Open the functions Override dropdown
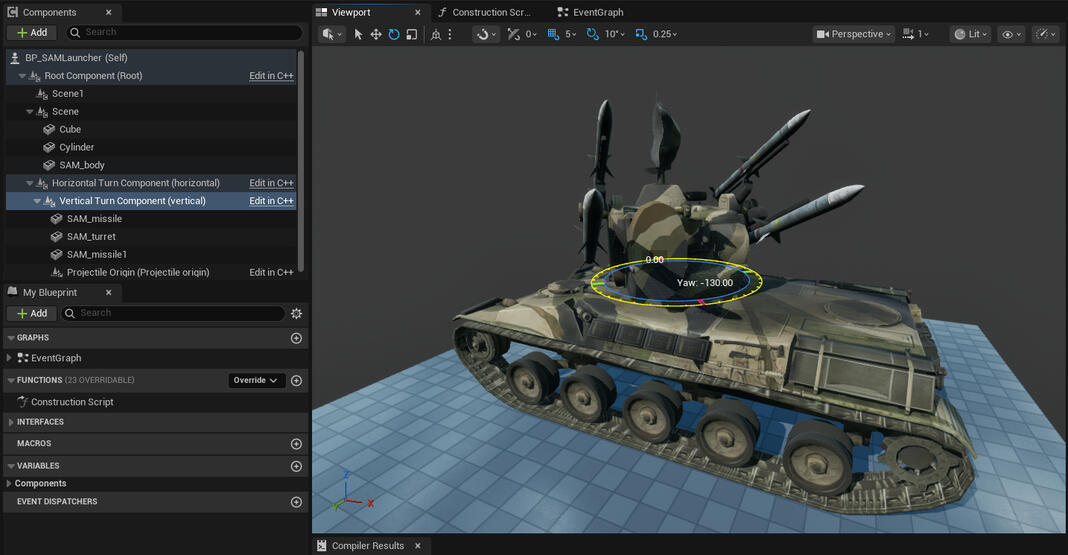The width and height of the screenshot is (1068, 555). pos(256,381)
